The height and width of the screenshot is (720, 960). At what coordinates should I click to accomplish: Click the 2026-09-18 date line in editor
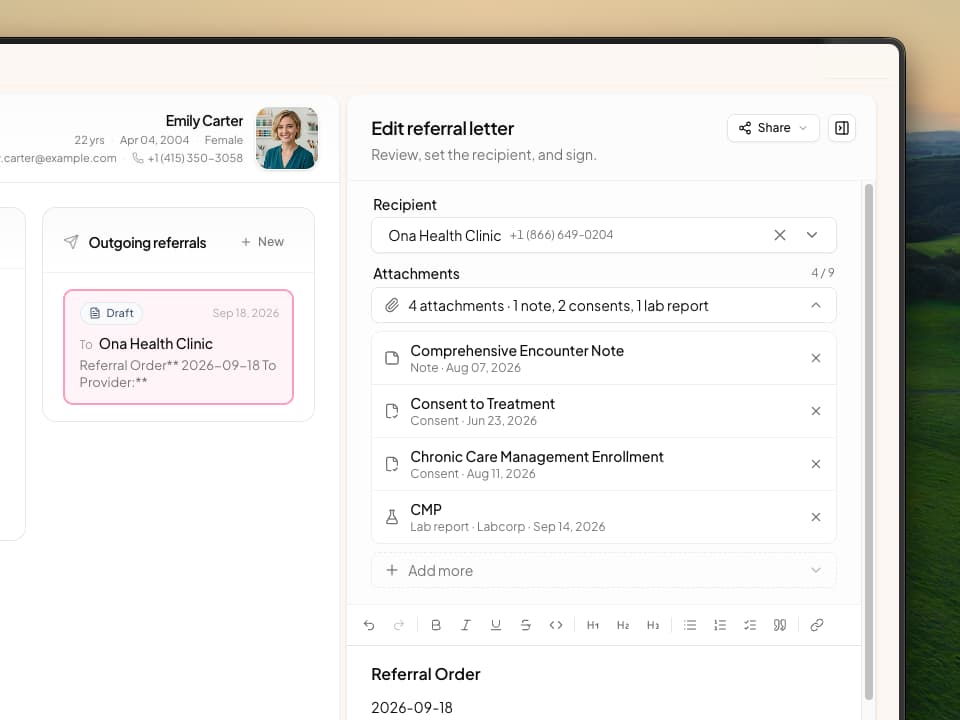411,708
